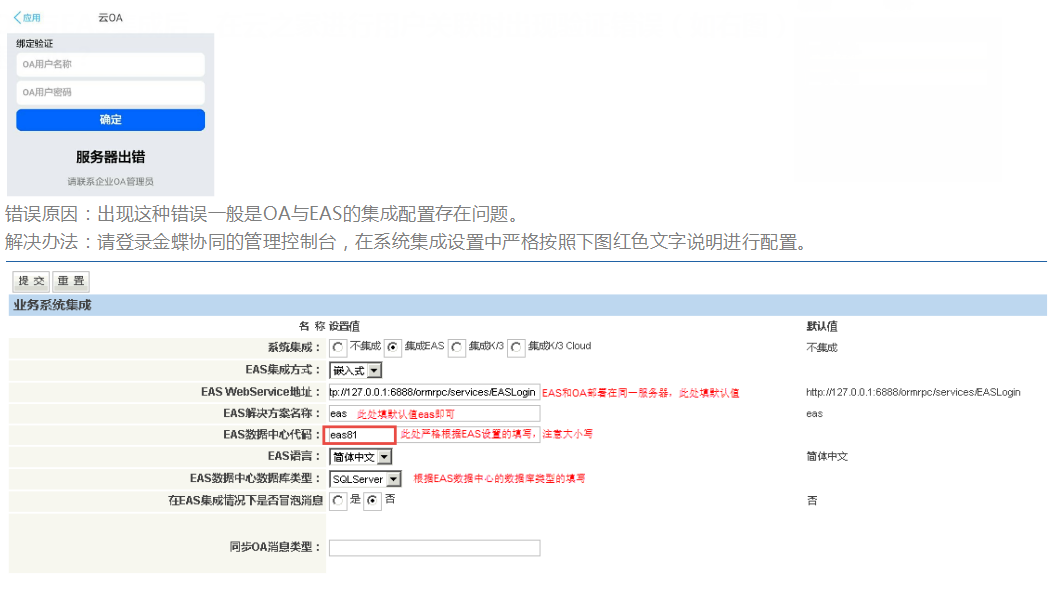Click the 请联系企业OA管理员 text

click(x=110, y=182)
